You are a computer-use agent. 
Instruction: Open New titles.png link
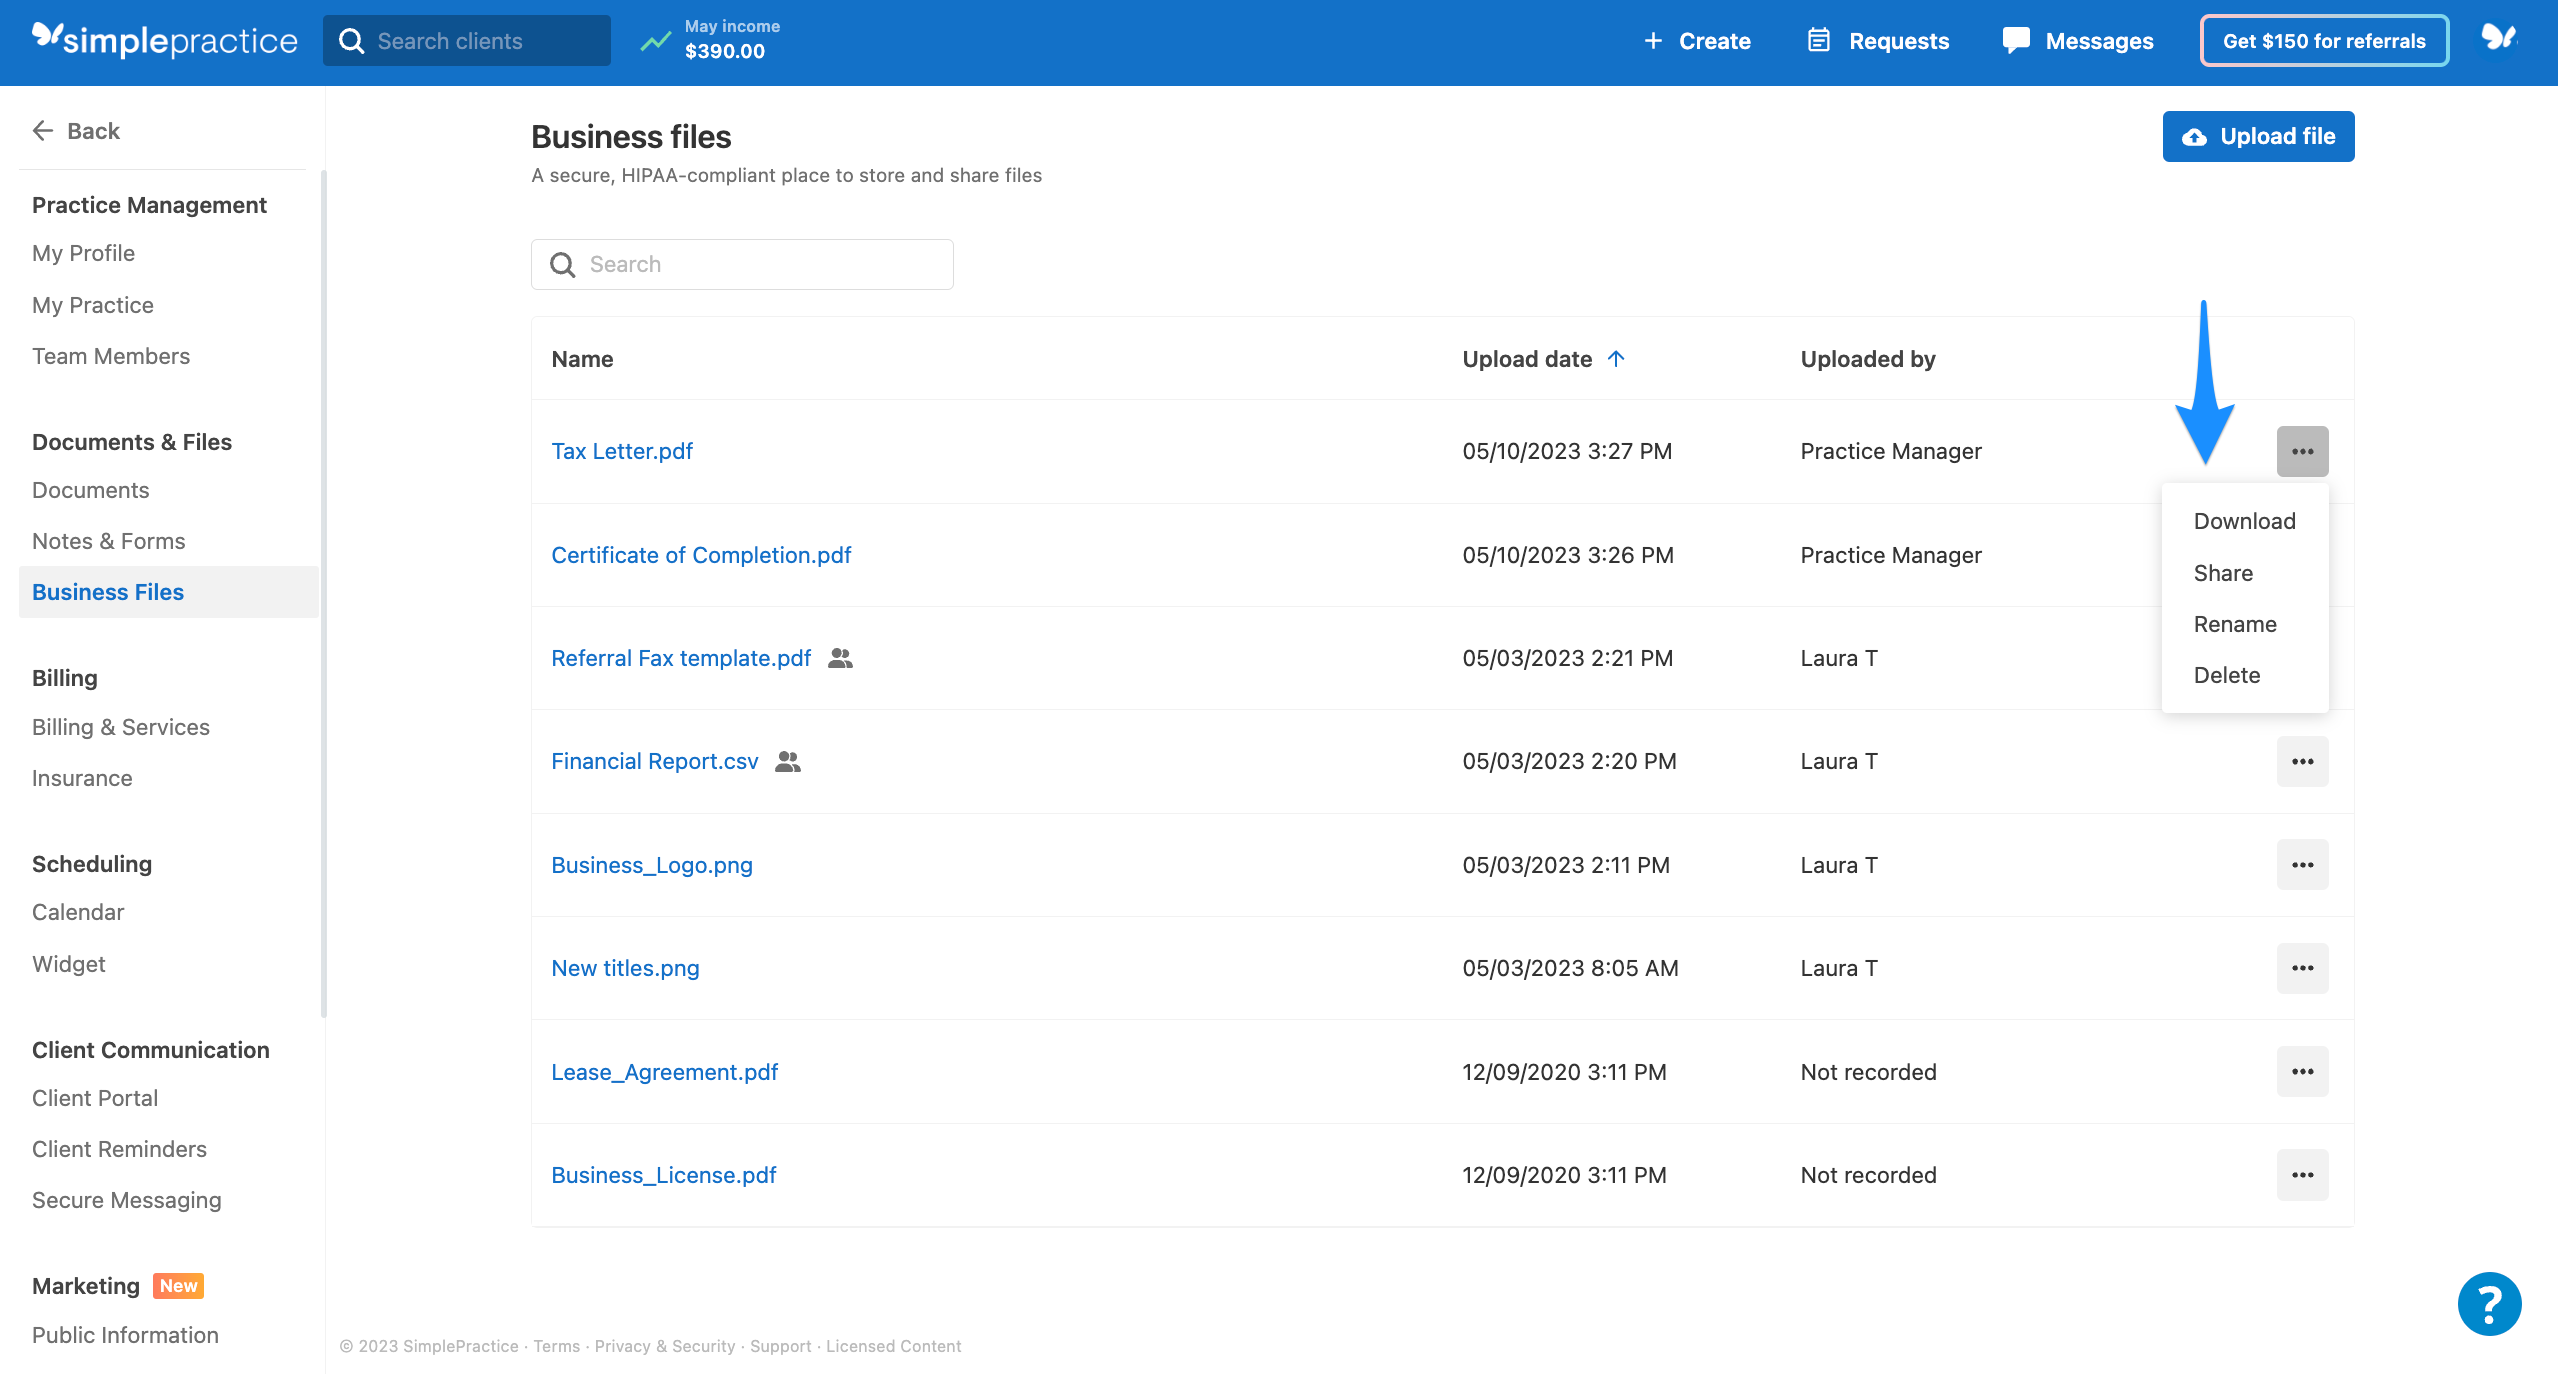(625, 968)
